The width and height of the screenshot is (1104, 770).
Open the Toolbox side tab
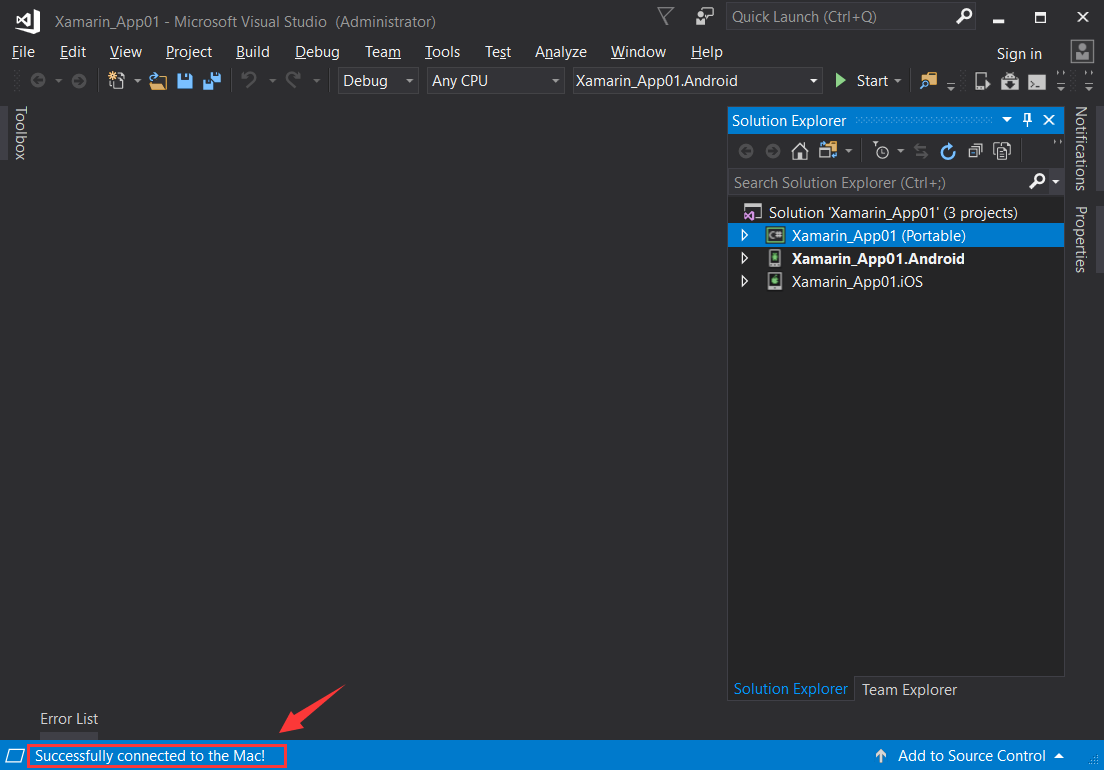(20, 132)
